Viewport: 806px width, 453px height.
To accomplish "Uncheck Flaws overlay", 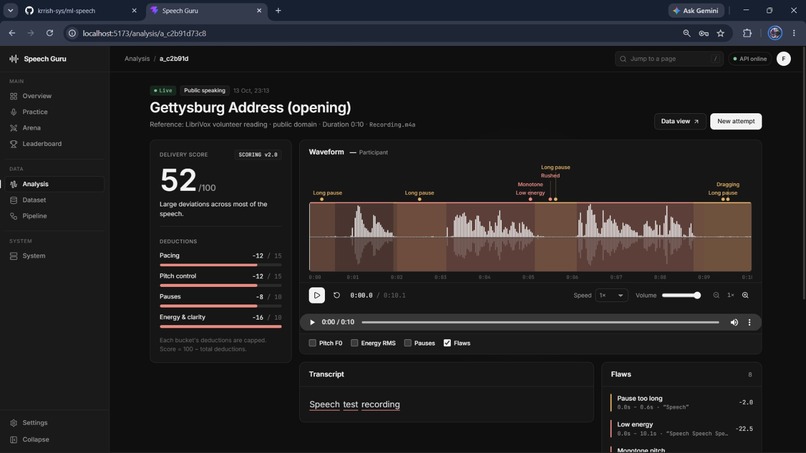I will [x=447, y=343].
